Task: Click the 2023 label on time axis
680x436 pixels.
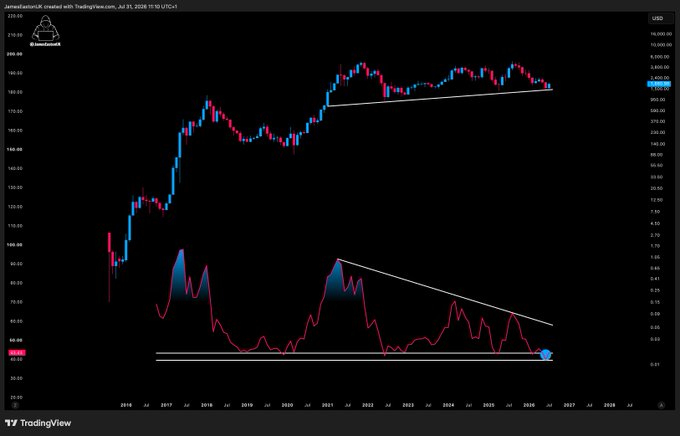Action: point(408,405)
